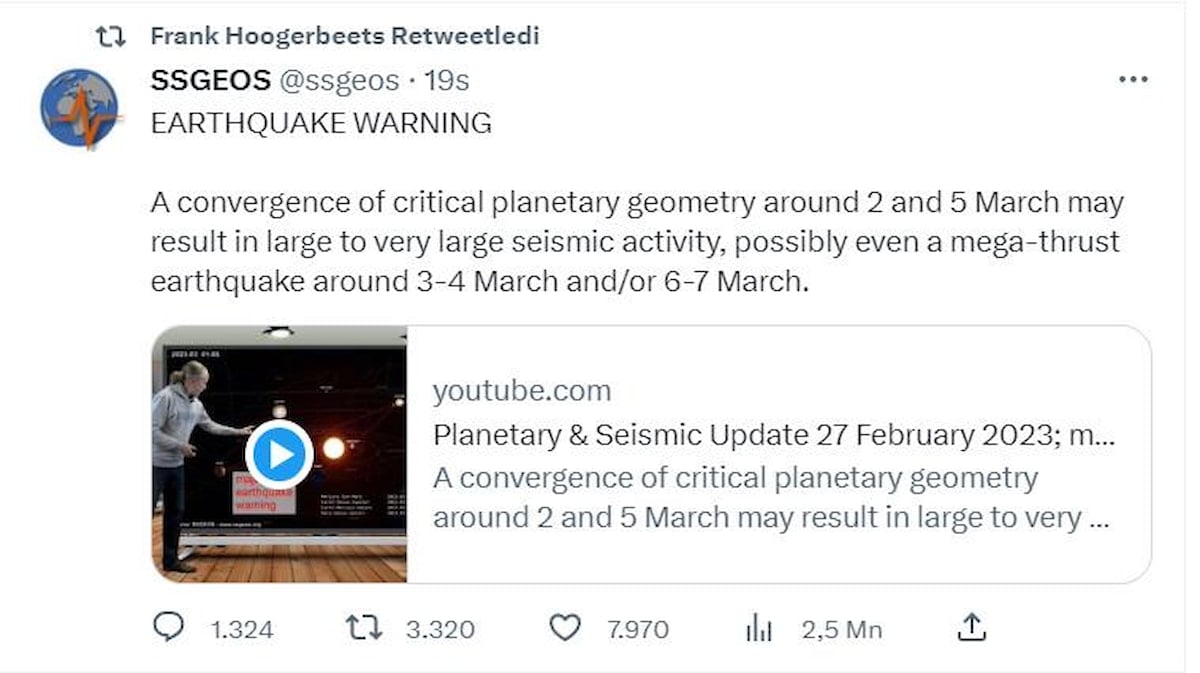1200x673 pixels.
Task: Click the 7.970 likes count
Action: pyautogui.click(x=637, y=630)
